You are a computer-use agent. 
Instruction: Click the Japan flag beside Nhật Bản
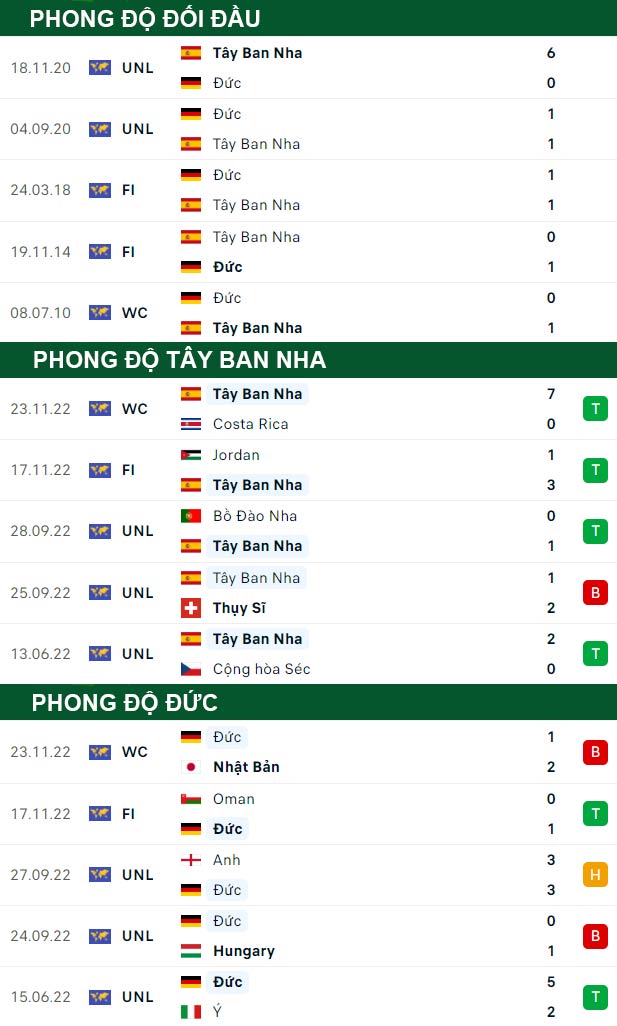[x=191, y=767]
